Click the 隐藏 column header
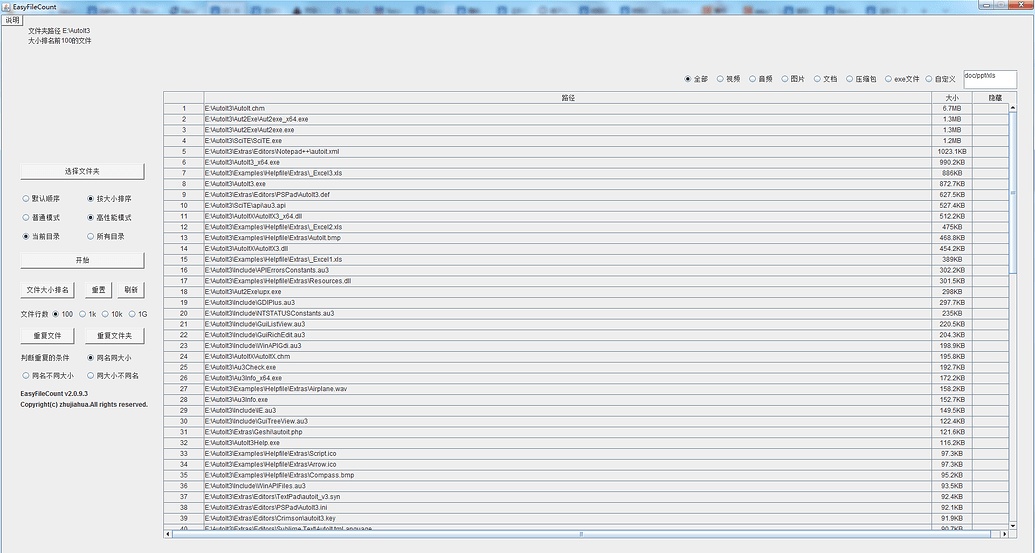 [x=995, y=98]
